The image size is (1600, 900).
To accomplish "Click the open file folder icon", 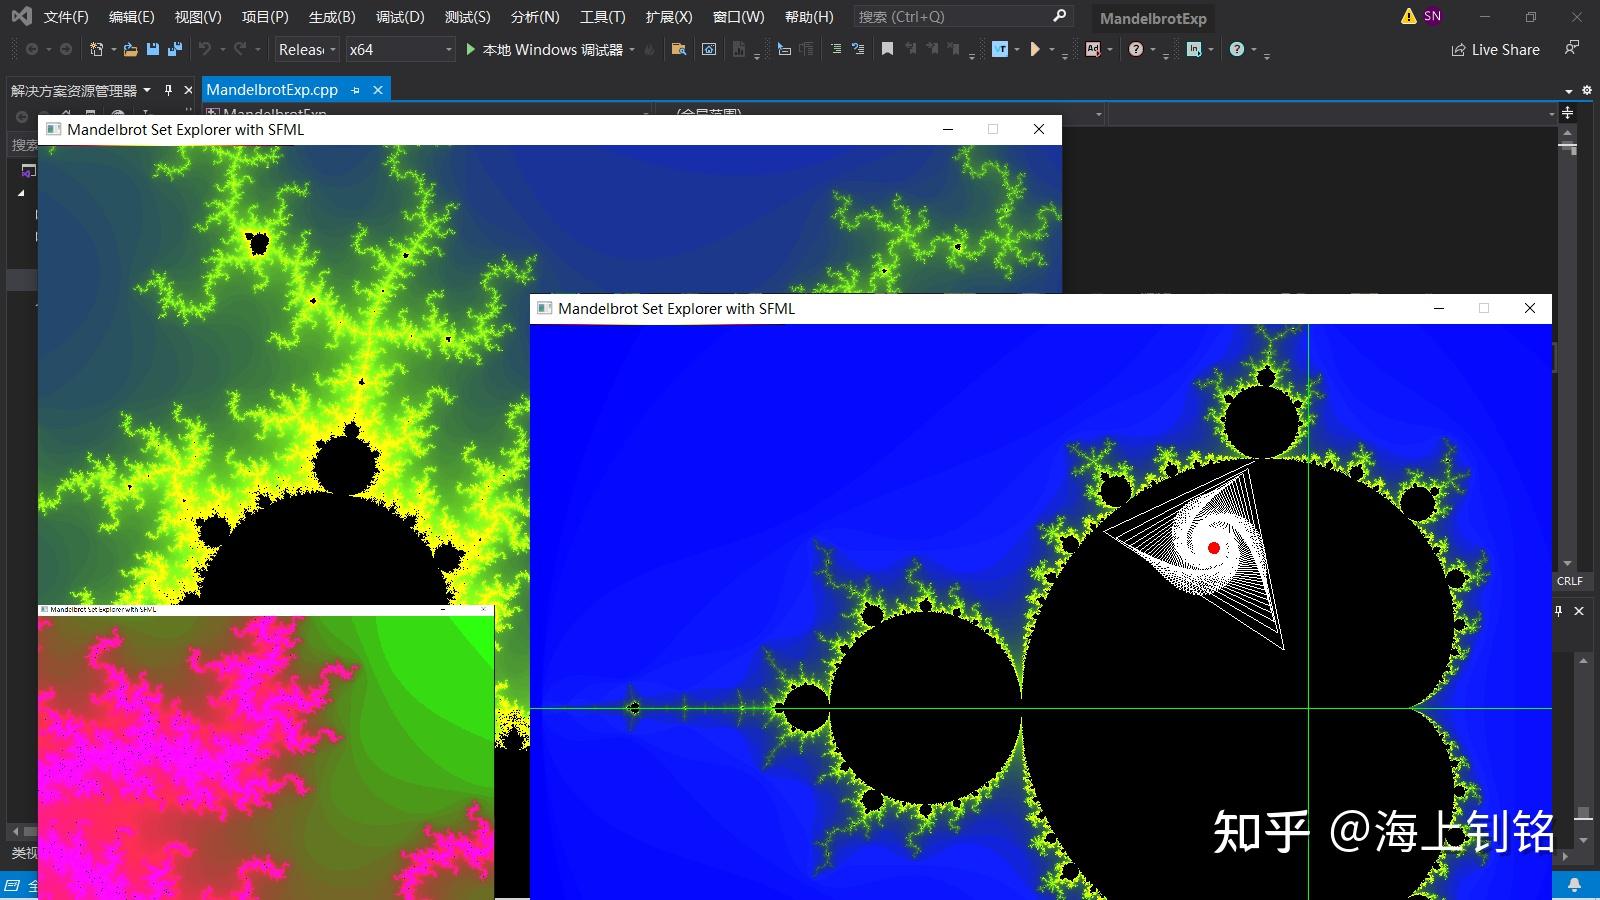I will [x=131, y=49].
